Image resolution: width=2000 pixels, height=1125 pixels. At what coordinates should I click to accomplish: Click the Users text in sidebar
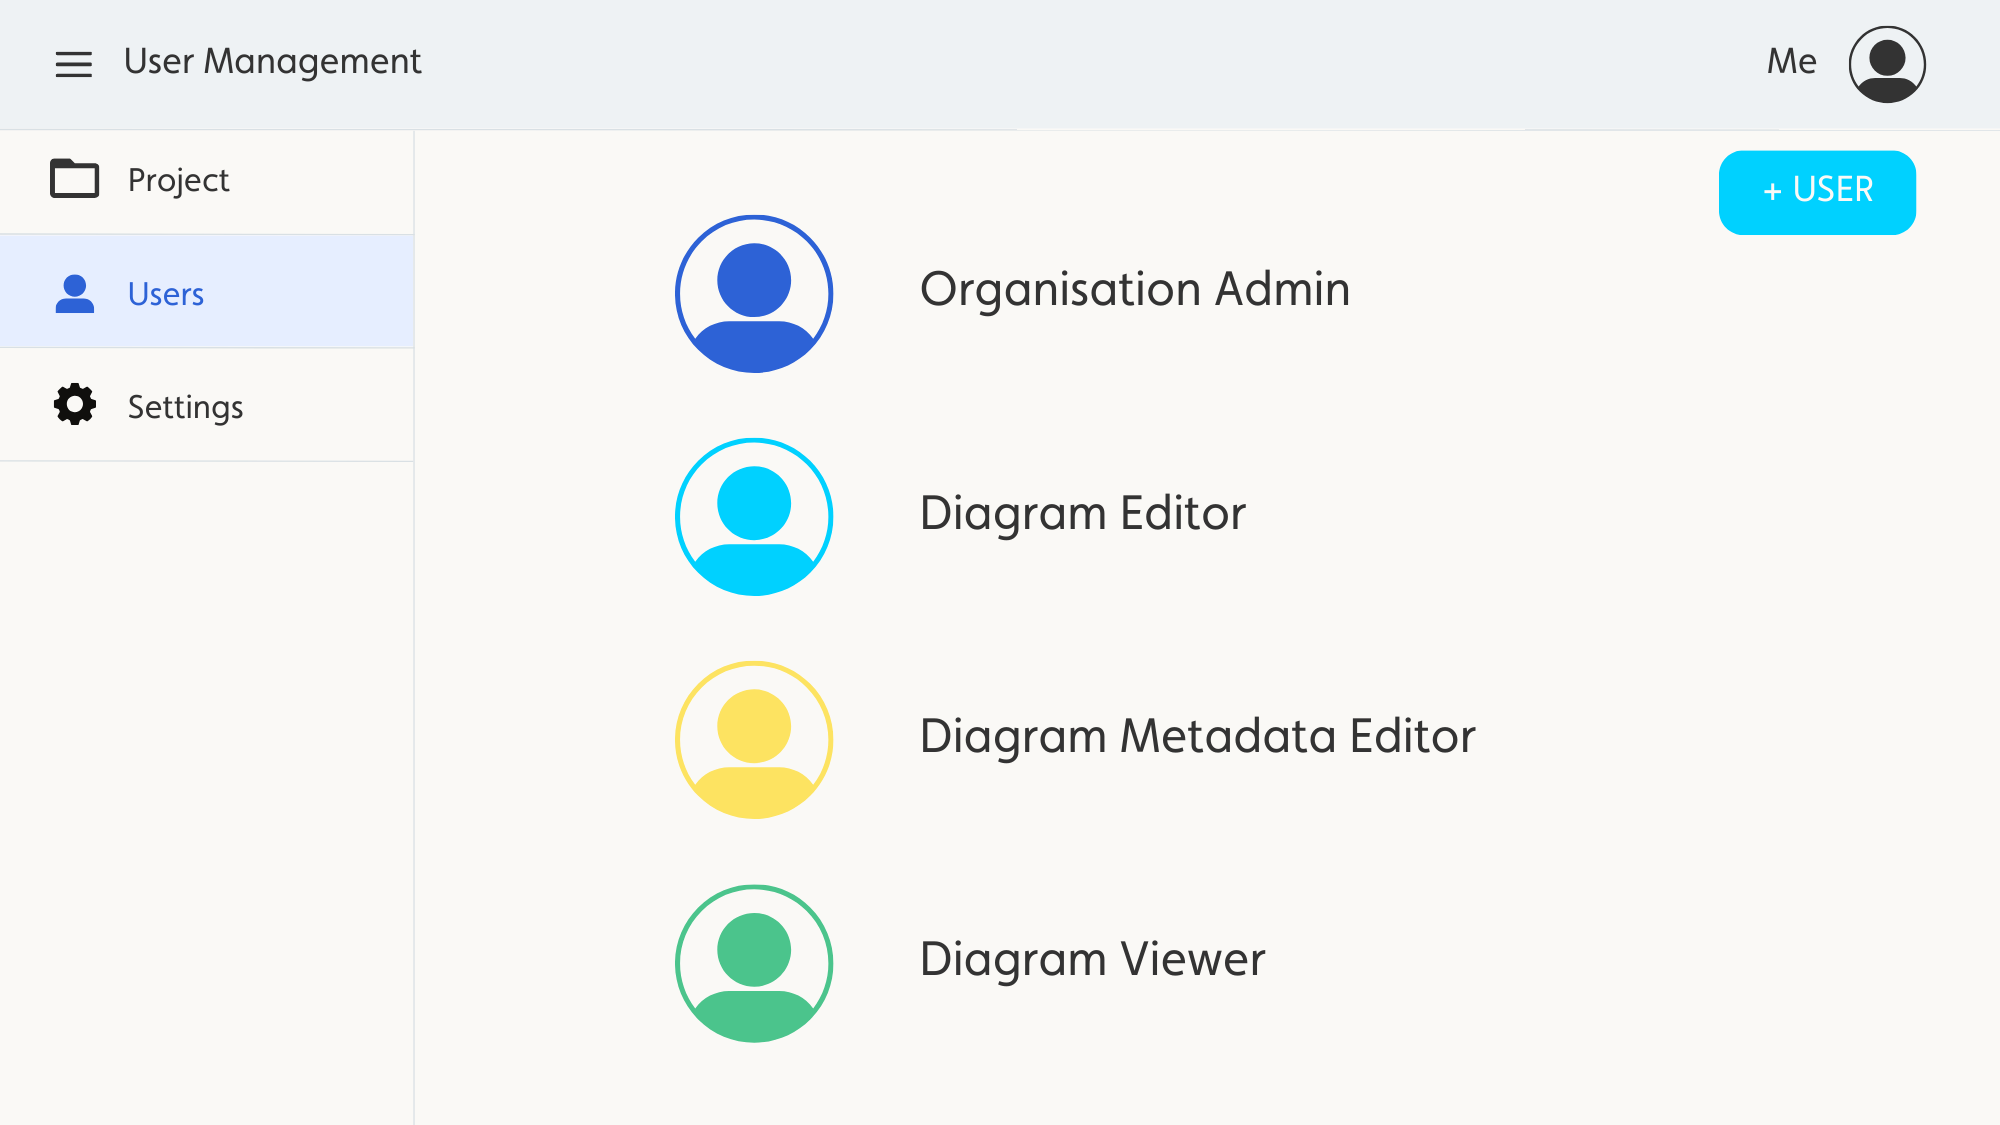click(x=166, y=294)
